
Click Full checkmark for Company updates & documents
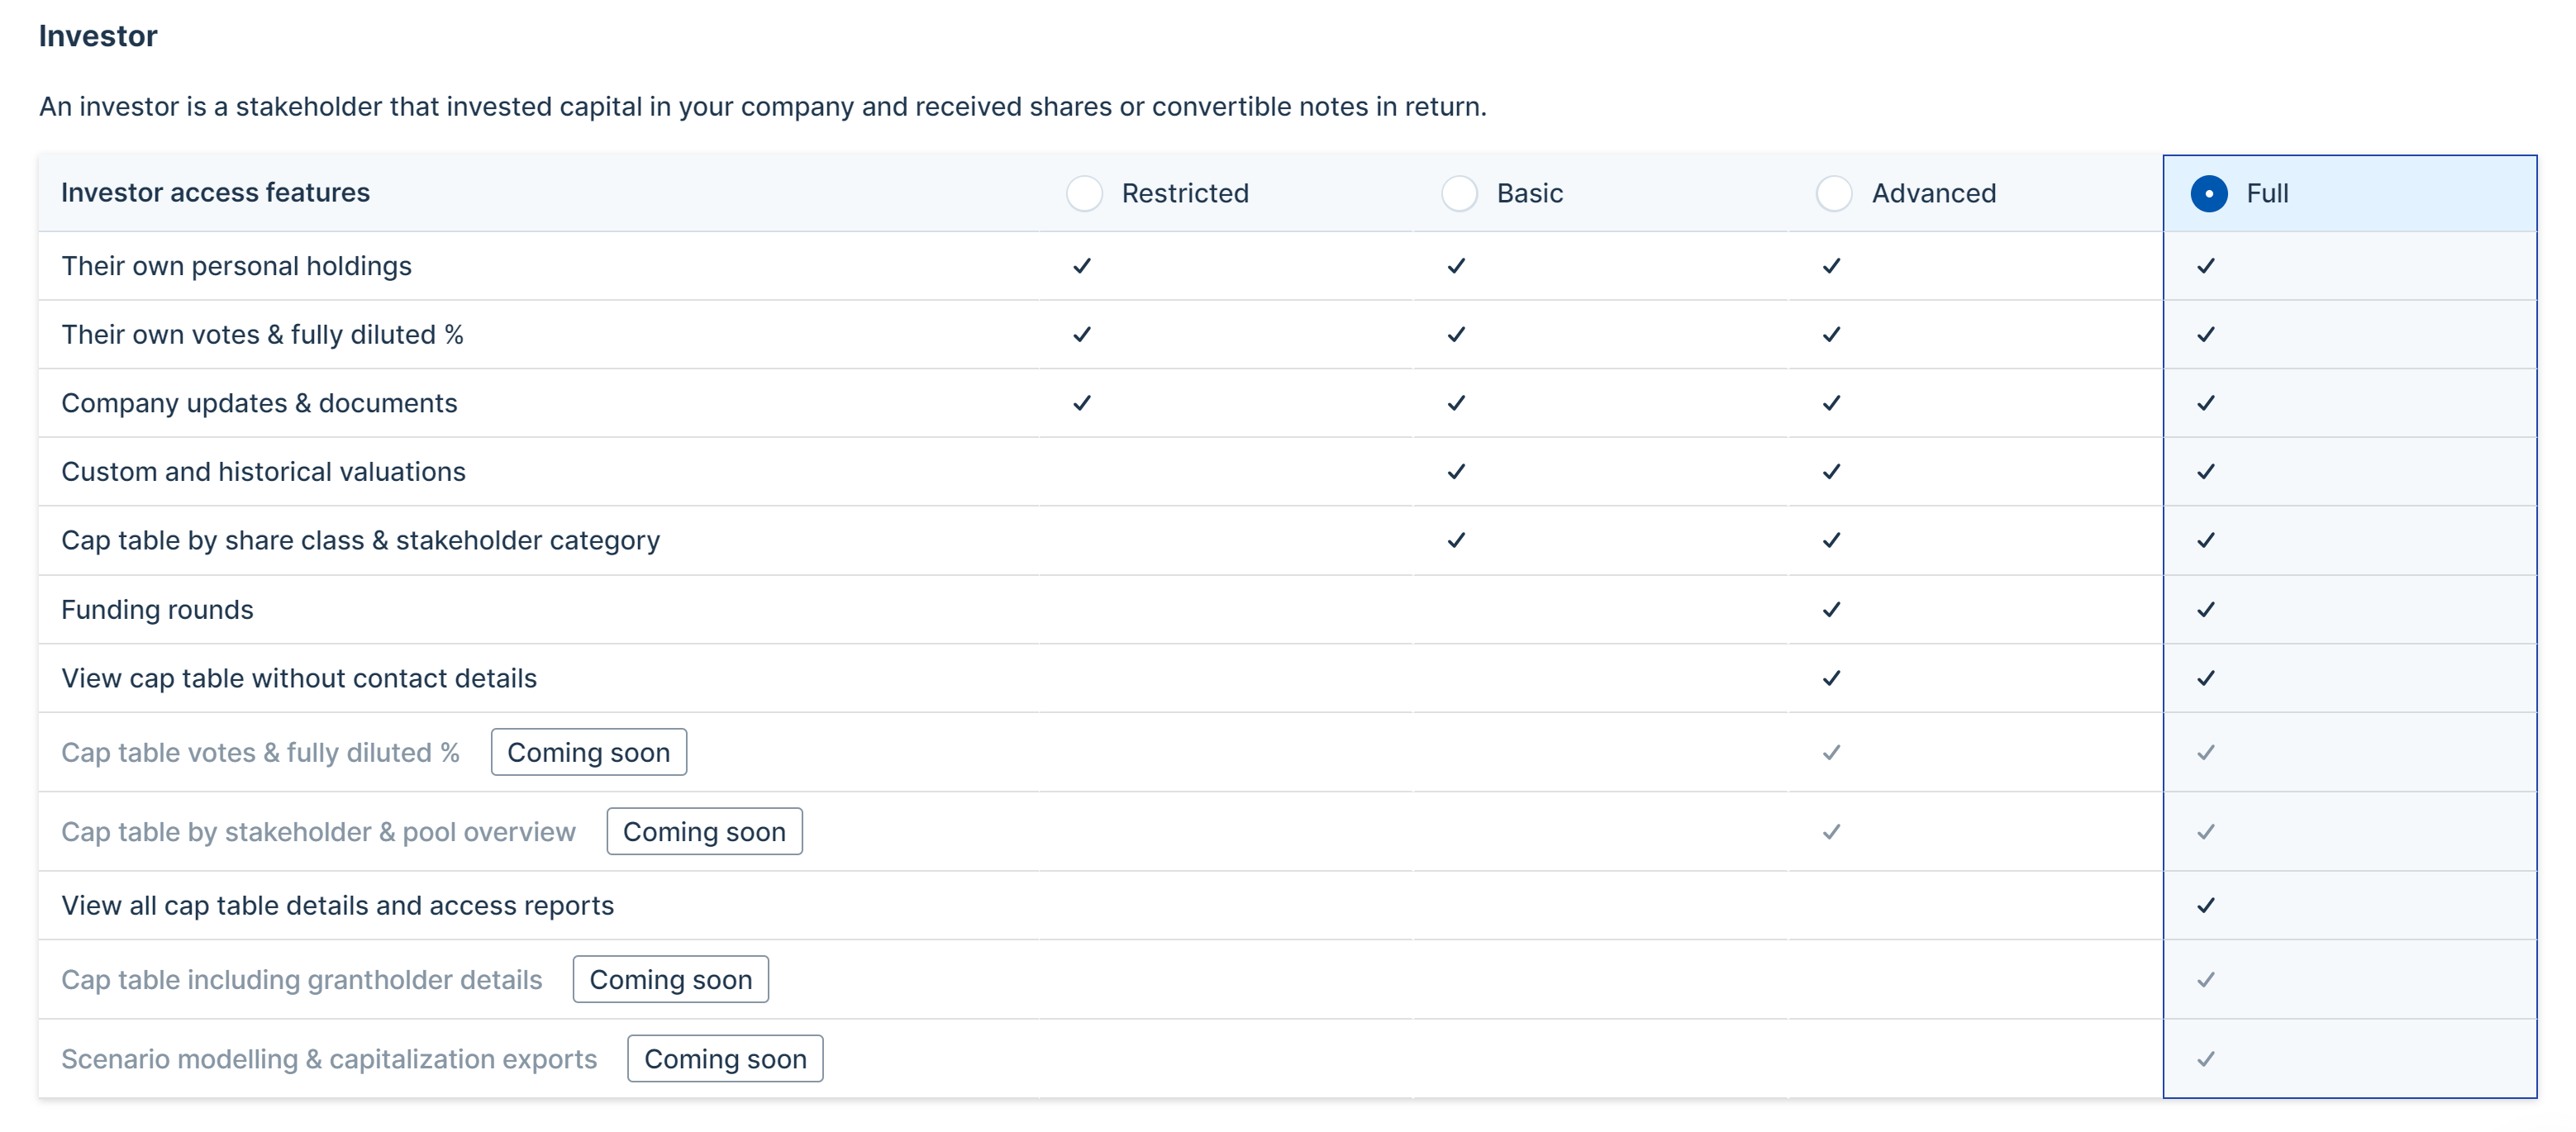(2207, 403)
